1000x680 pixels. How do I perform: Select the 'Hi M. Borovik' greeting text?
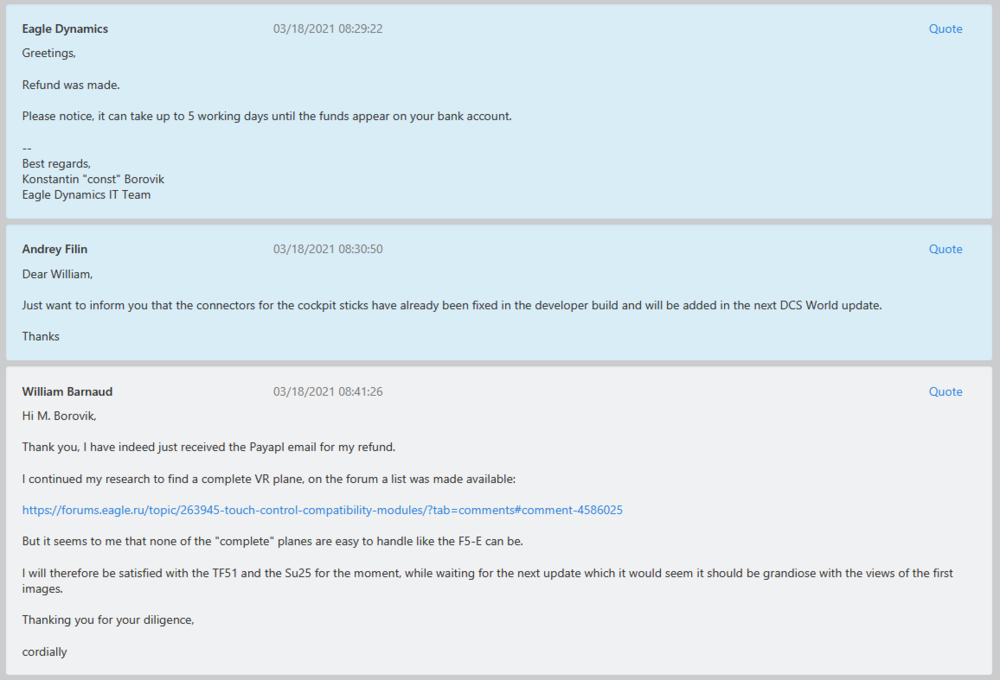pyautogui.click(x=61, y=415)
